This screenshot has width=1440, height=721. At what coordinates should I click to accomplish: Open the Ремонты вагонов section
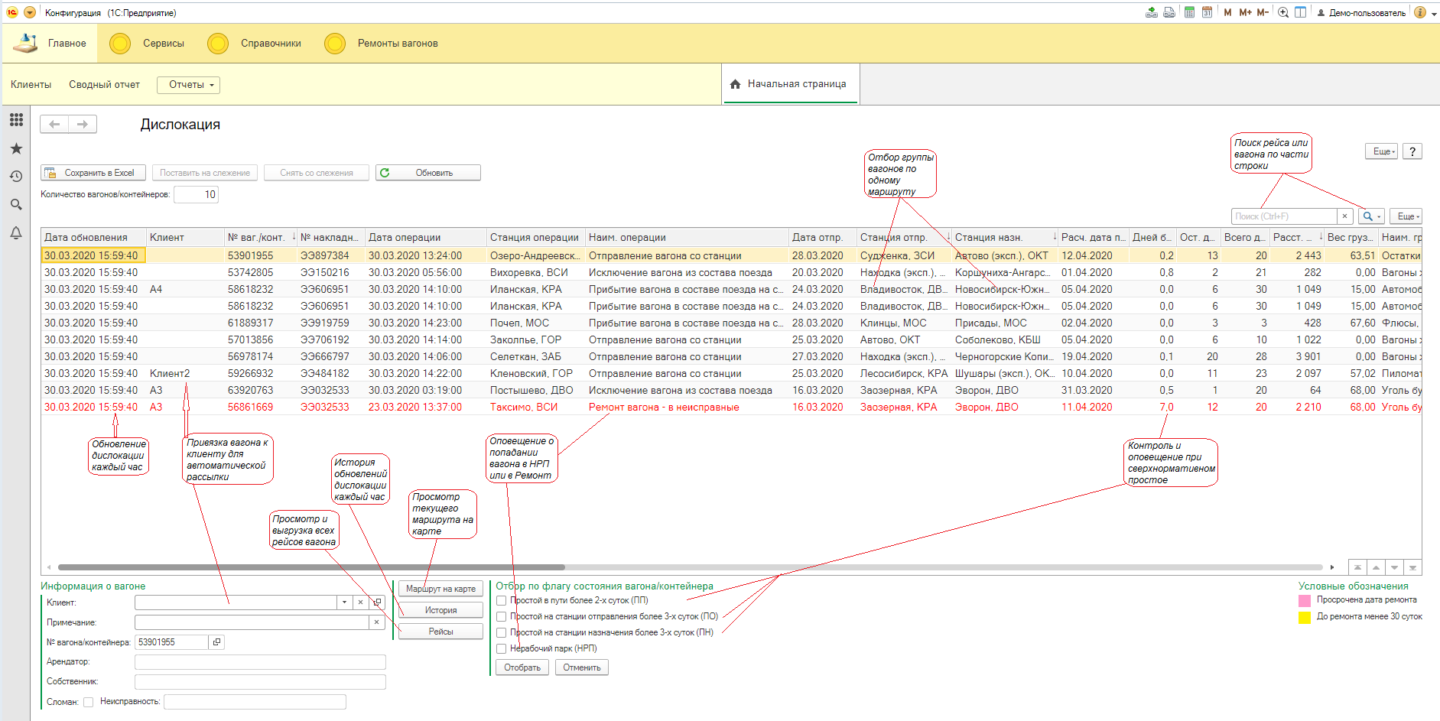click(x=382, y=43)
